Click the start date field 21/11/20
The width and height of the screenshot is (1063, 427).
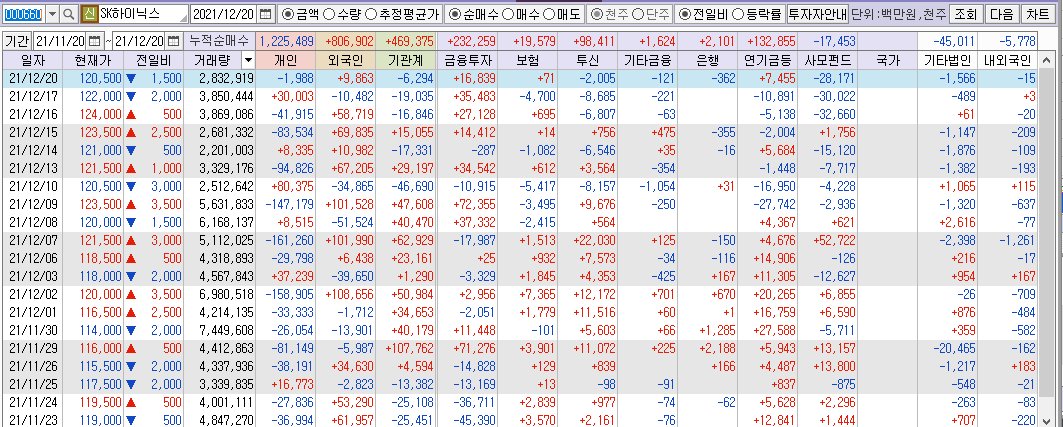60,41
